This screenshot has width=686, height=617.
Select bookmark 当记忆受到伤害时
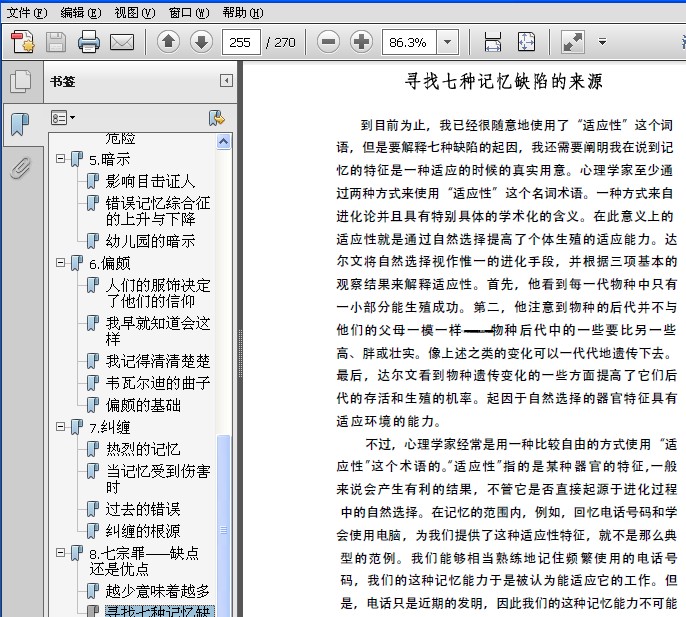(x=158, y=479)
